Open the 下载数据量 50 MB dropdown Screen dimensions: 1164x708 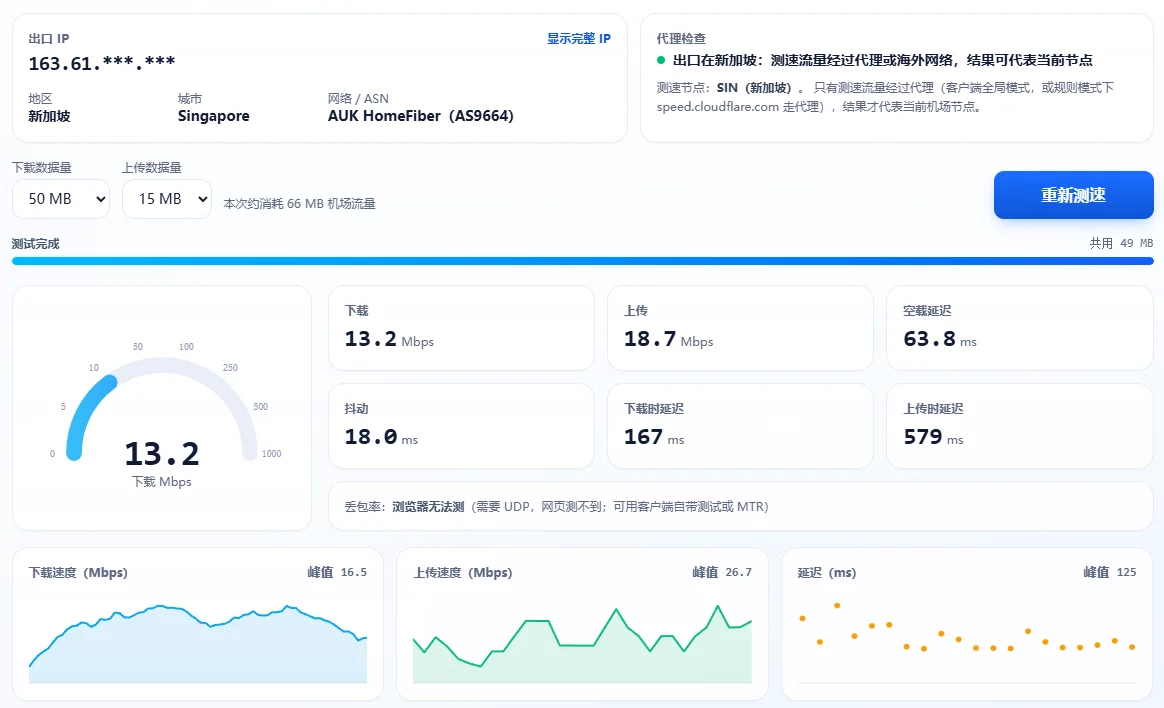coord(61,199)
